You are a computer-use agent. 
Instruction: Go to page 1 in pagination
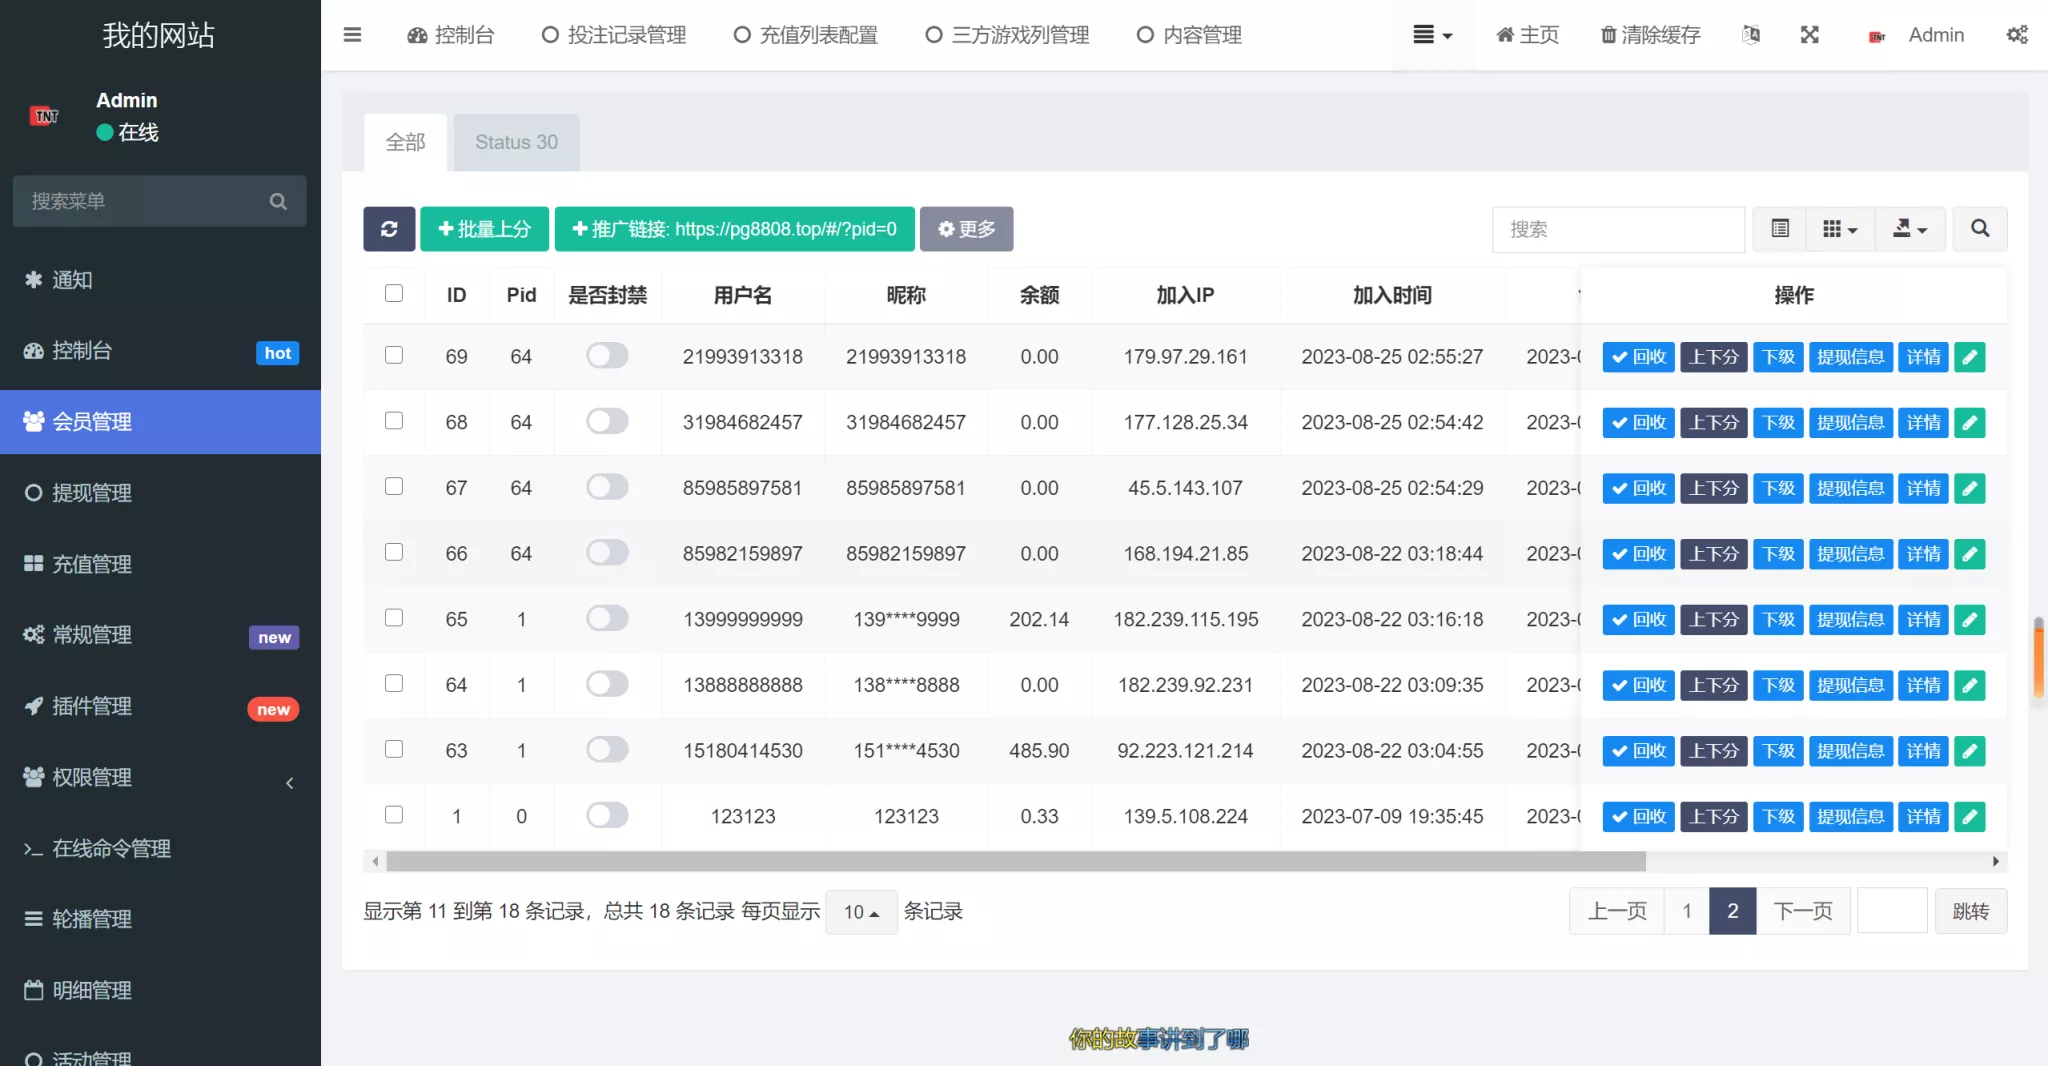pyautogui.click(x=1685, y=911)
